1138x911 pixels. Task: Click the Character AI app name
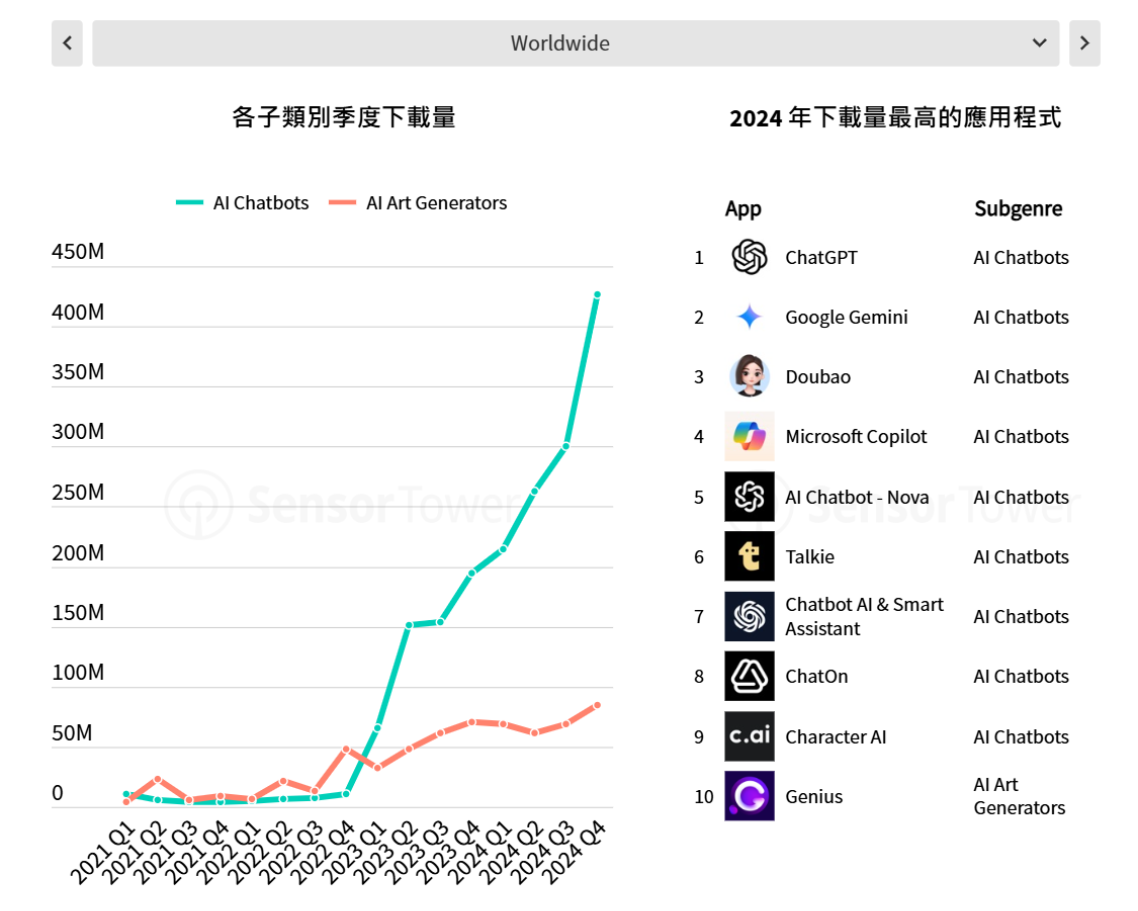pyautogui.click(x=835, y=737)
